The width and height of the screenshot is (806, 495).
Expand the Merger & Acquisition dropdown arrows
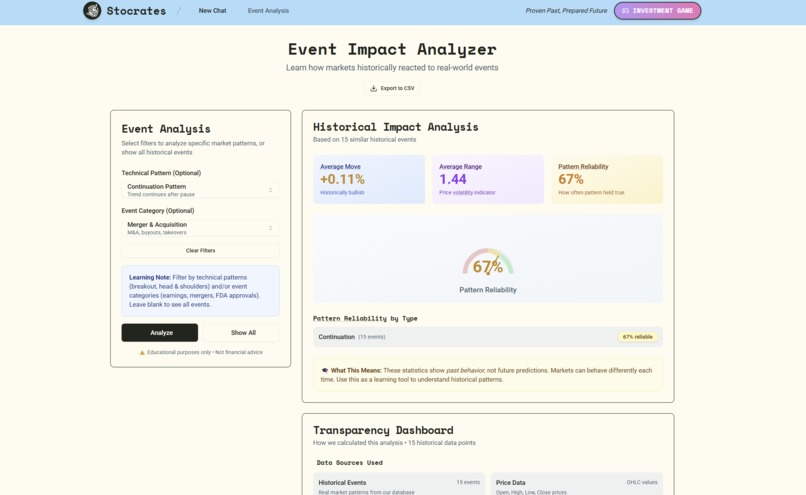(270, 228)
